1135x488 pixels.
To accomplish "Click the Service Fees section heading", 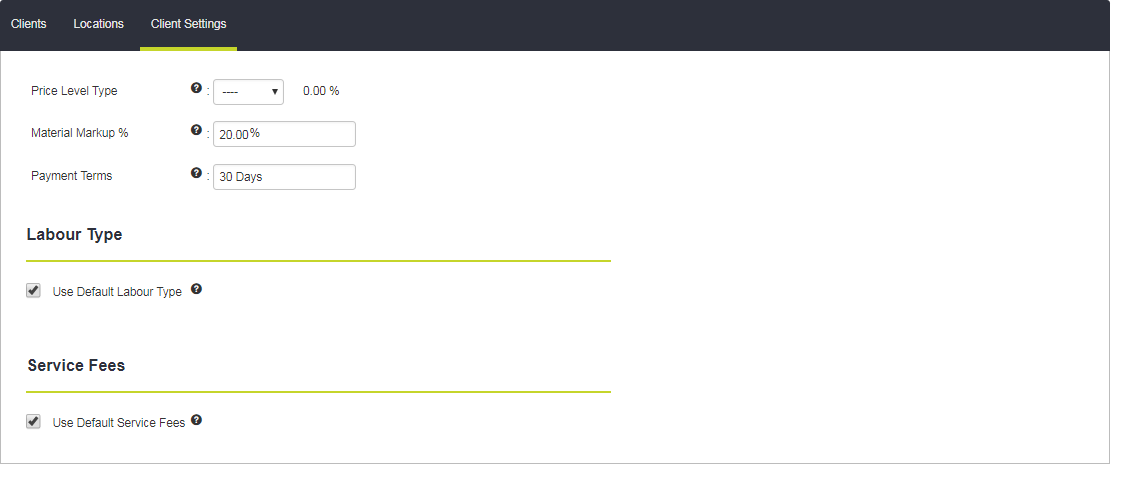I will tap(76, 366).
